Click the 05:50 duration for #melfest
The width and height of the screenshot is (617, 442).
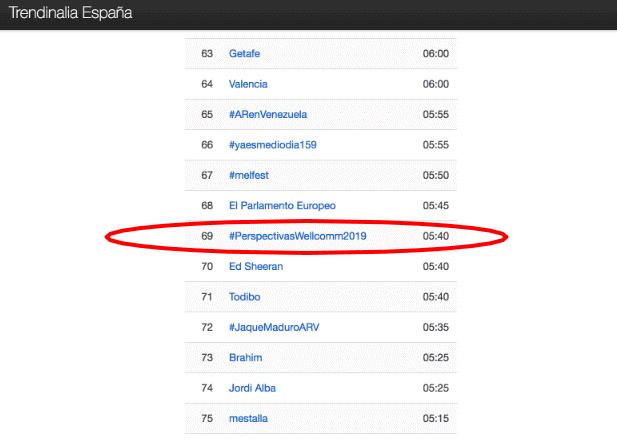[x=436, y=175]
